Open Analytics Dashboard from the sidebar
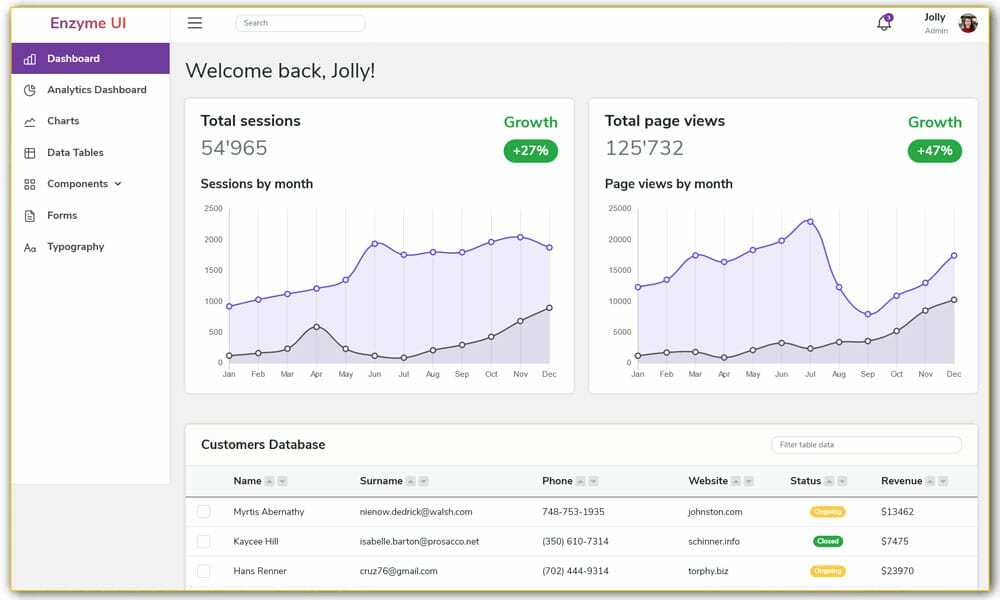Viewport: 1000px width, 600px height. 96,90
